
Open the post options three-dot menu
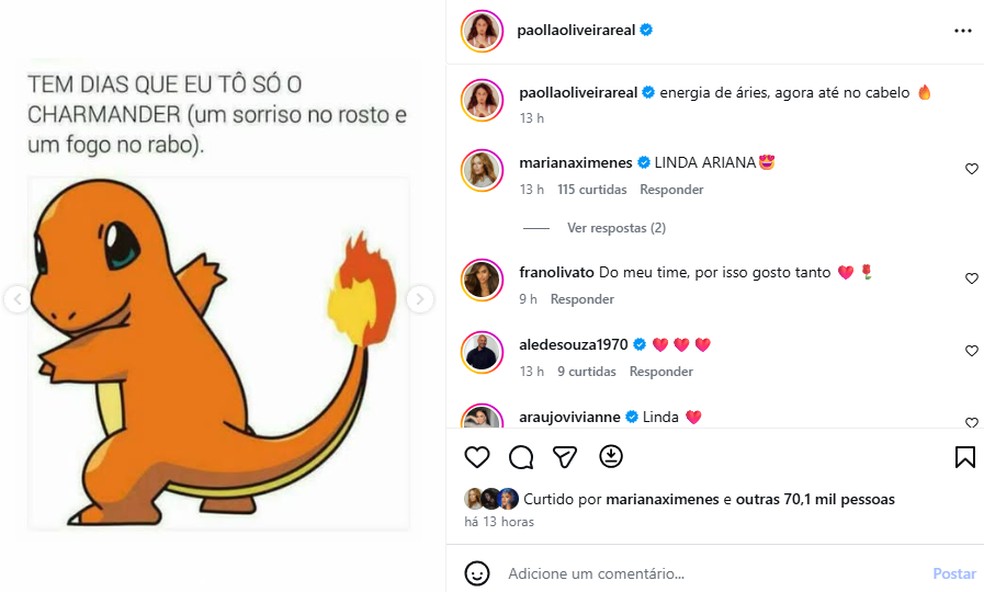pos(963,30)
